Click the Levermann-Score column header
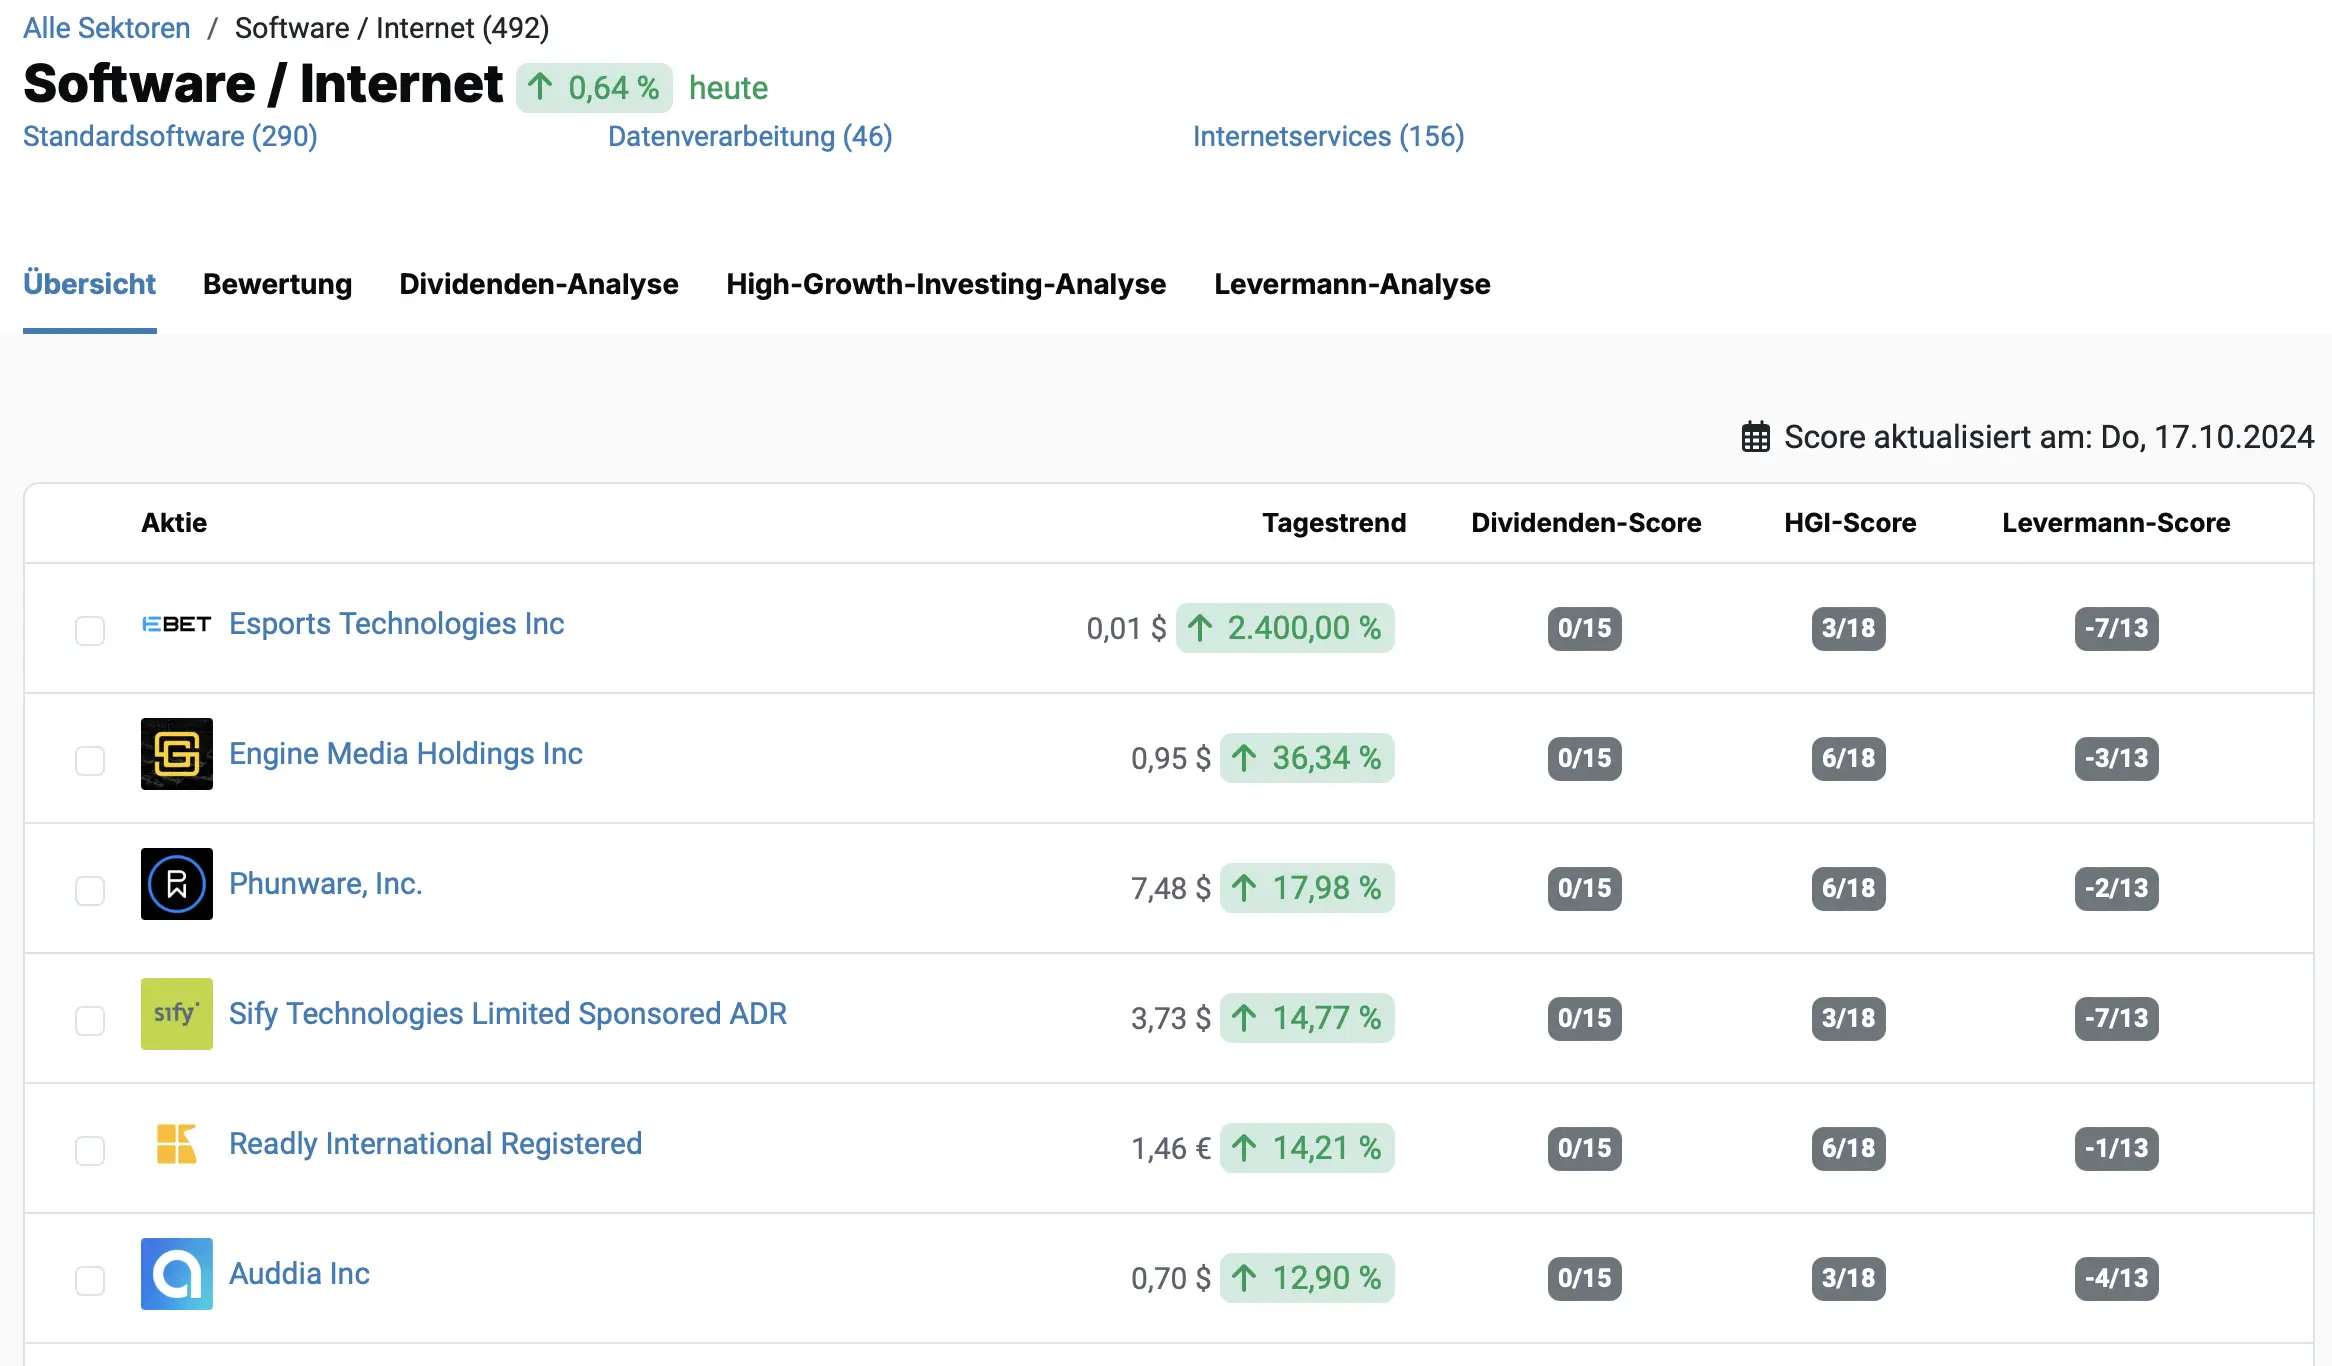The width and height of the screenshot is (2332, 1366). (2116, 523)
